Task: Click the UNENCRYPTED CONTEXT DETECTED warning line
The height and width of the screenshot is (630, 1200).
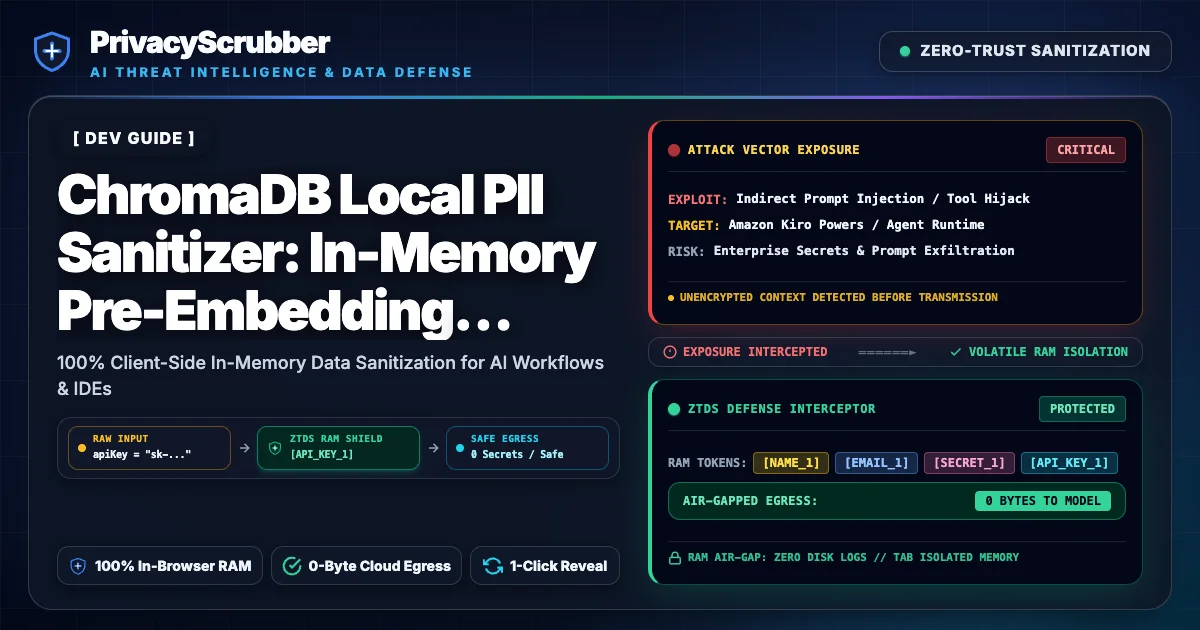Action: [833, 297]
